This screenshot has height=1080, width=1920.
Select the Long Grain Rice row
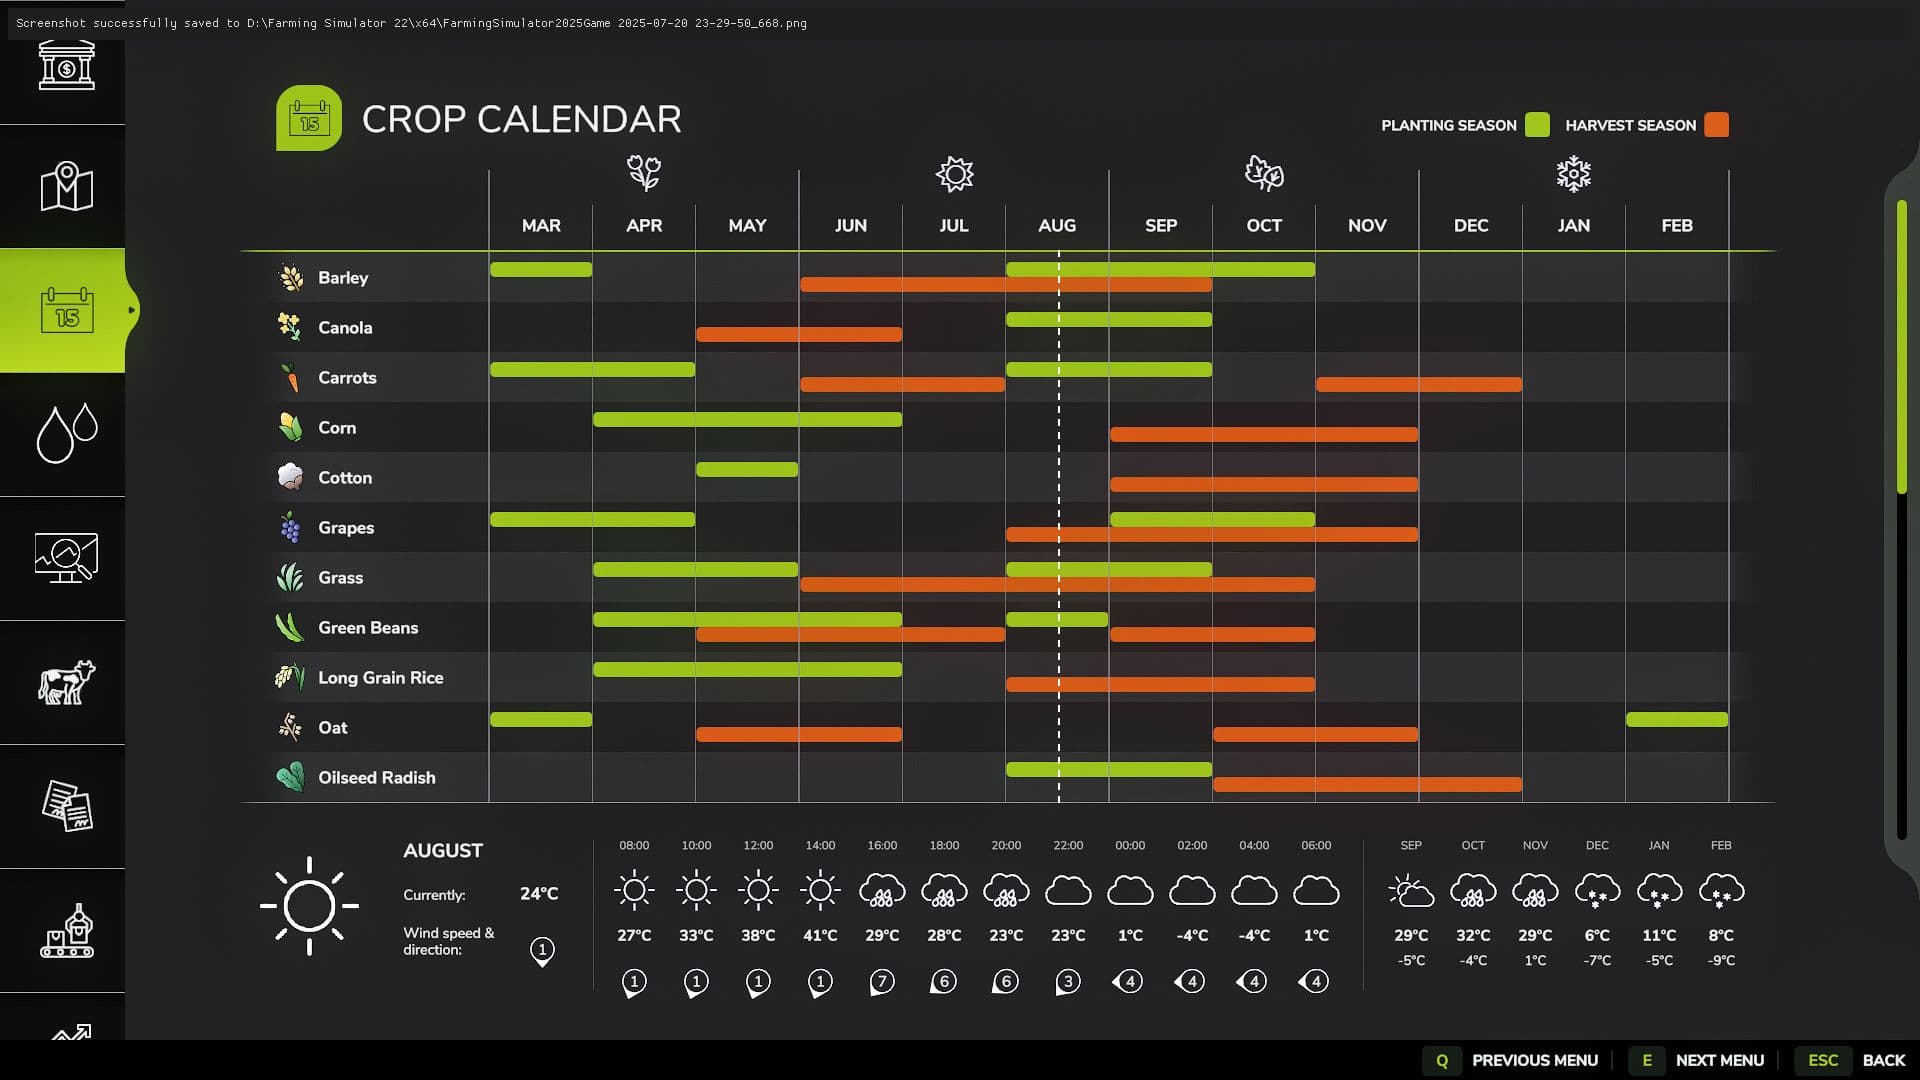point(380,678)
